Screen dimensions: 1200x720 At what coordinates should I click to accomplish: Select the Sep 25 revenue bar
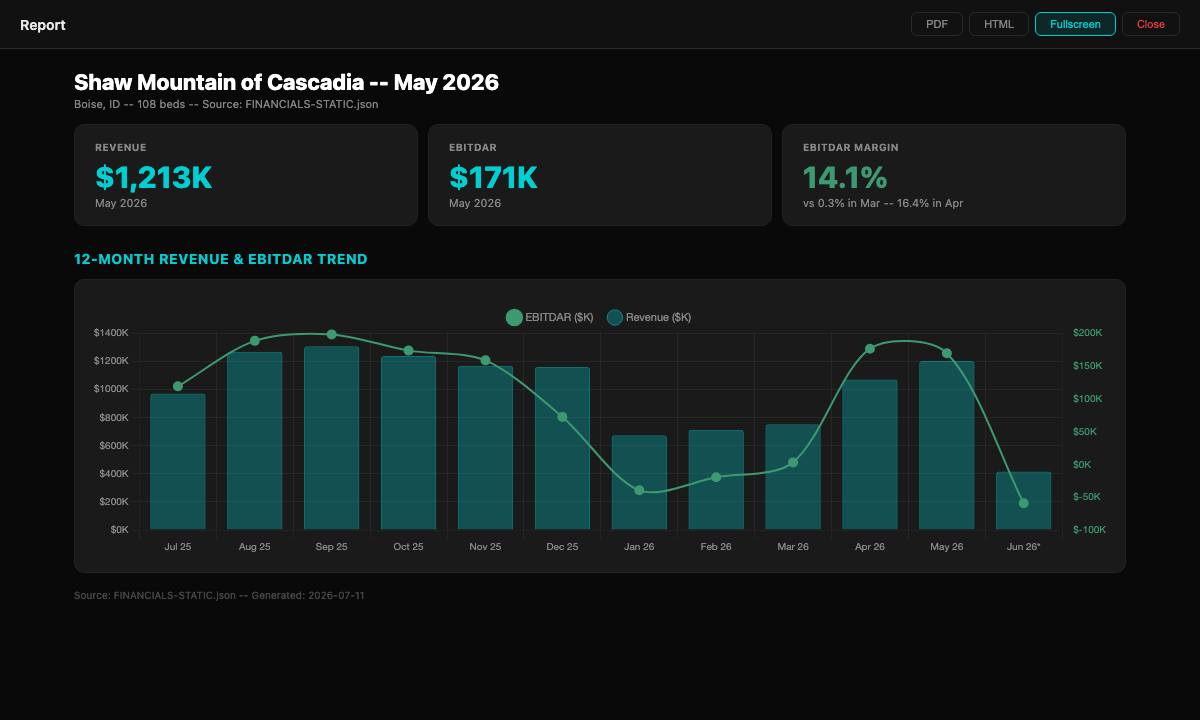pyautogui.click(x=332, y=438)
